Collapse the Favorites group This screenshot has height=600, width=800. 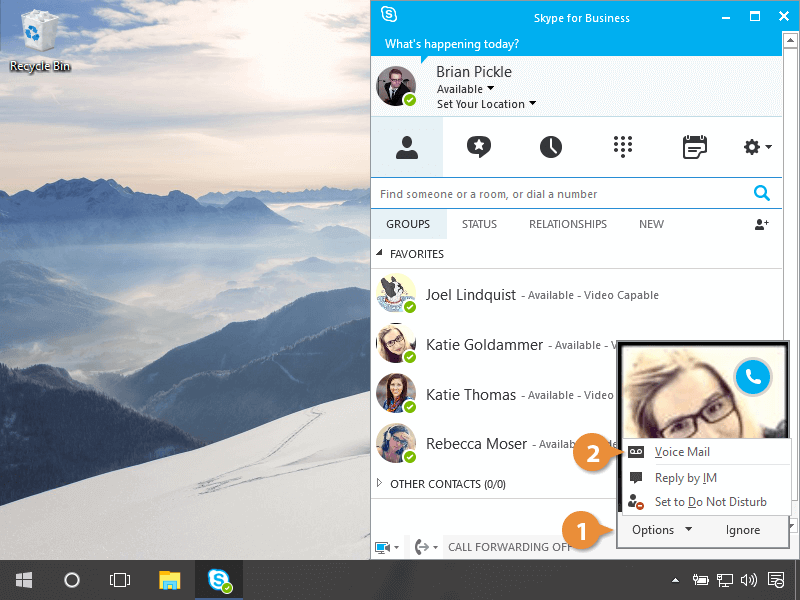(380, 254)
